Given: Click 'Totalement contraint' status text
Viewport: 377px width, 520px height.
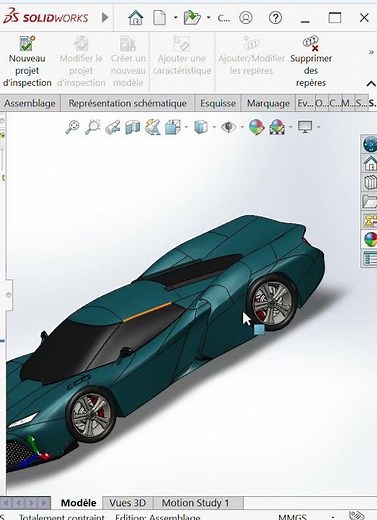Looking at the screenshot, I should [62, 517].
